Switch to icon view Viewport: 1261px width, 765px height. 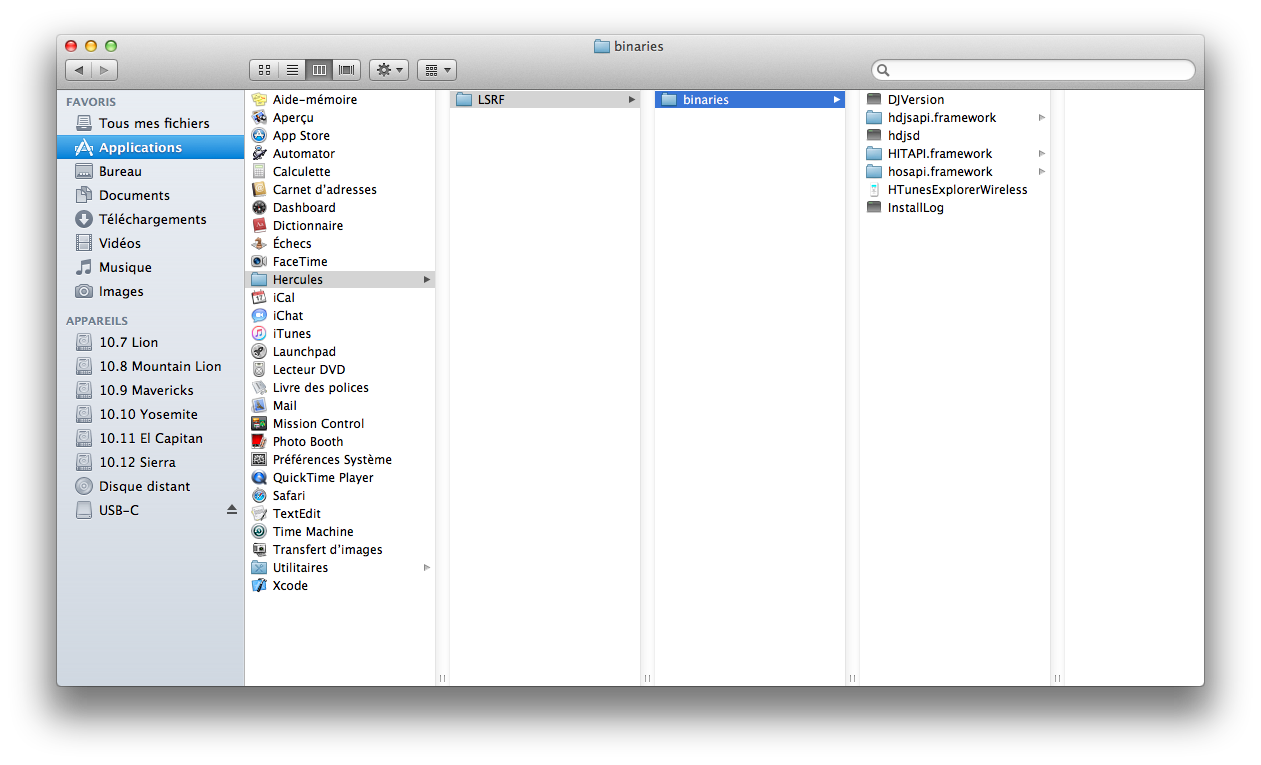pyautogui.click(x=264, y=70)
